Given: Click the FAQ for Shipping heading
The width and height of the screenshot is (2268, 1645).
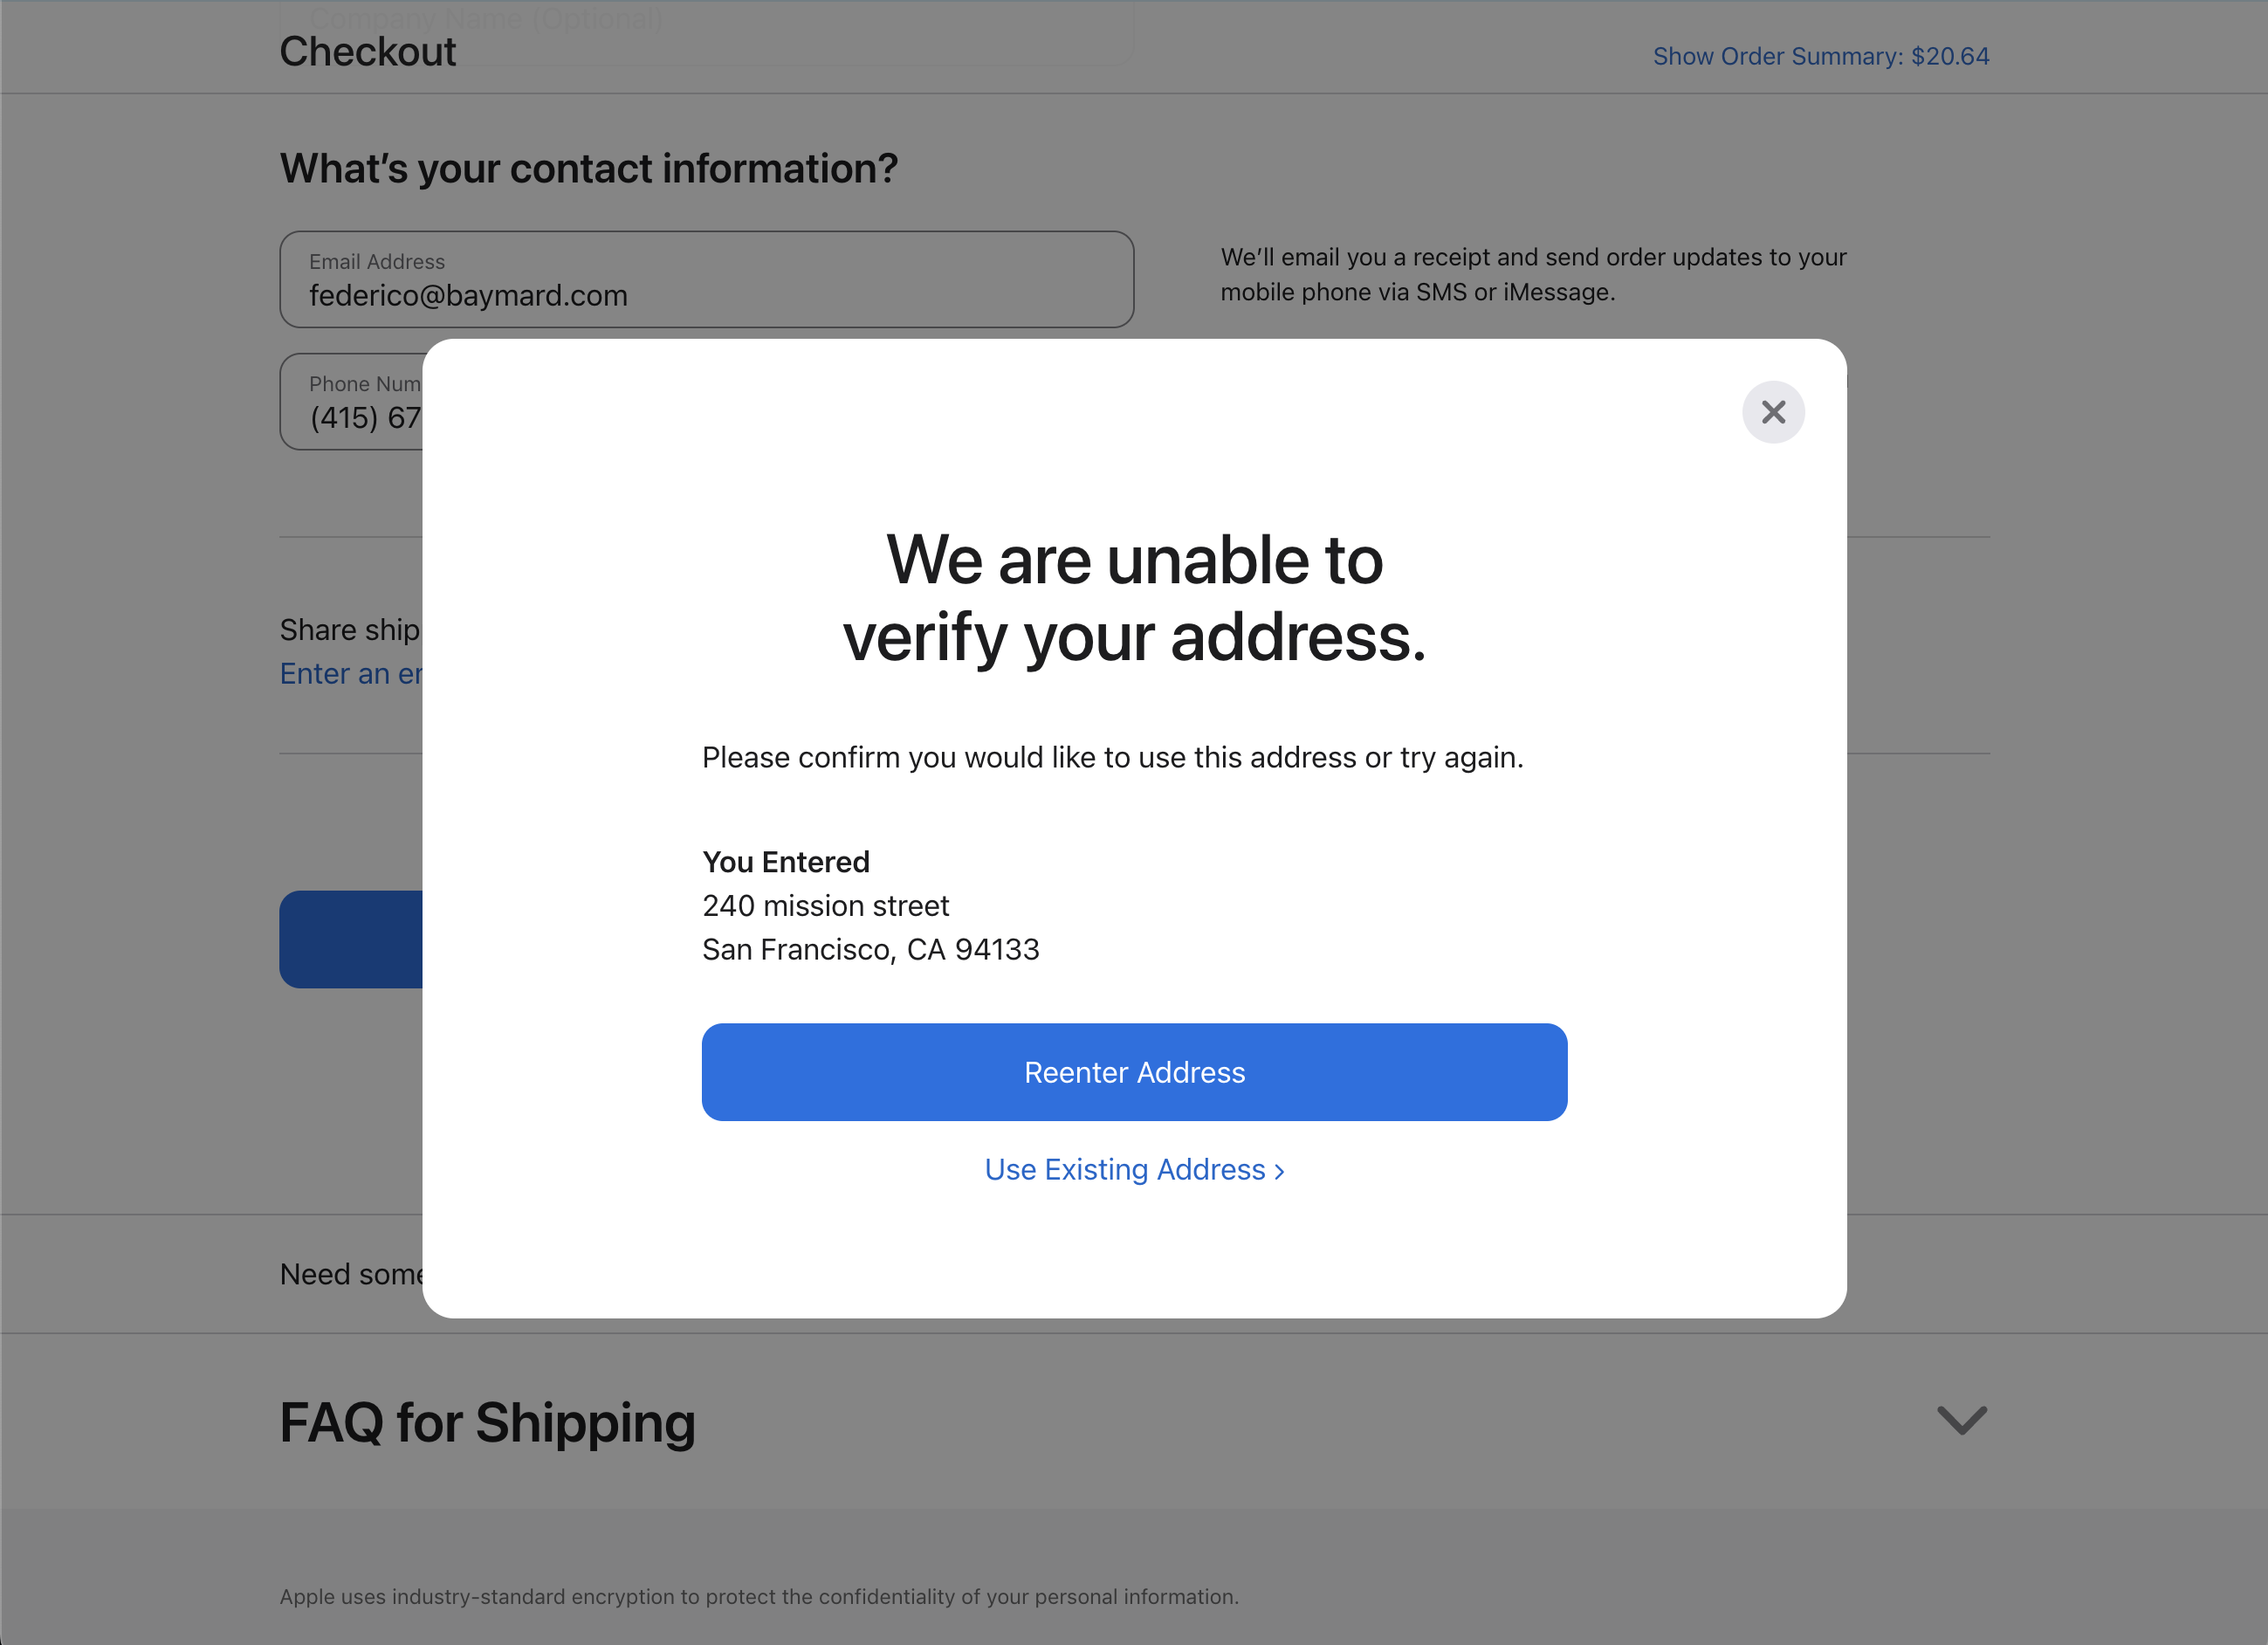Looking at the screenshot, I should click(487, 1422).
